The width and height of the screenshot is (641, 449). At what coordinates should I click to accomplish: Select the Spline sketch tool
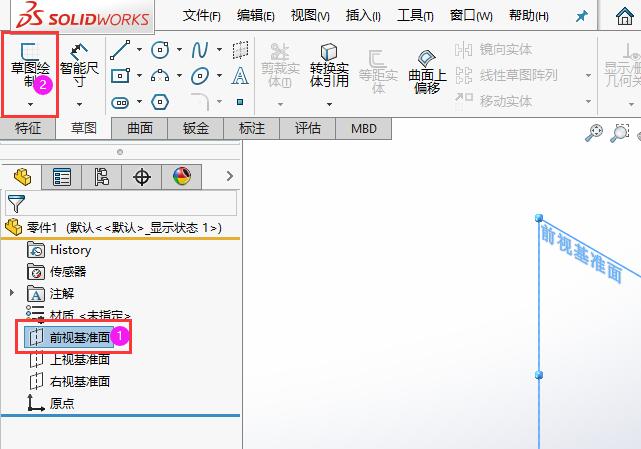200,50
